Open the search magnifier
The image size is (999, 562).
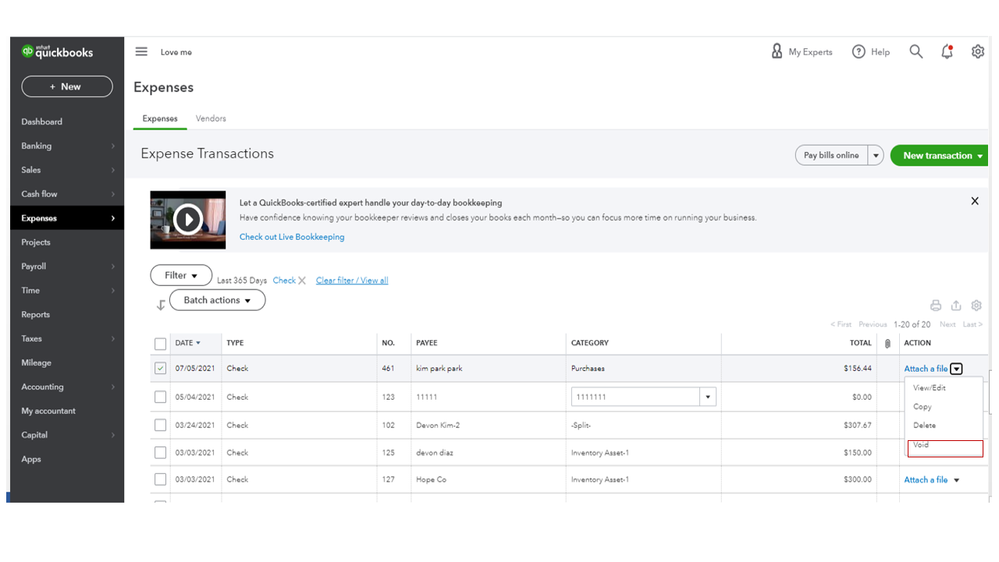pos(916,52)
